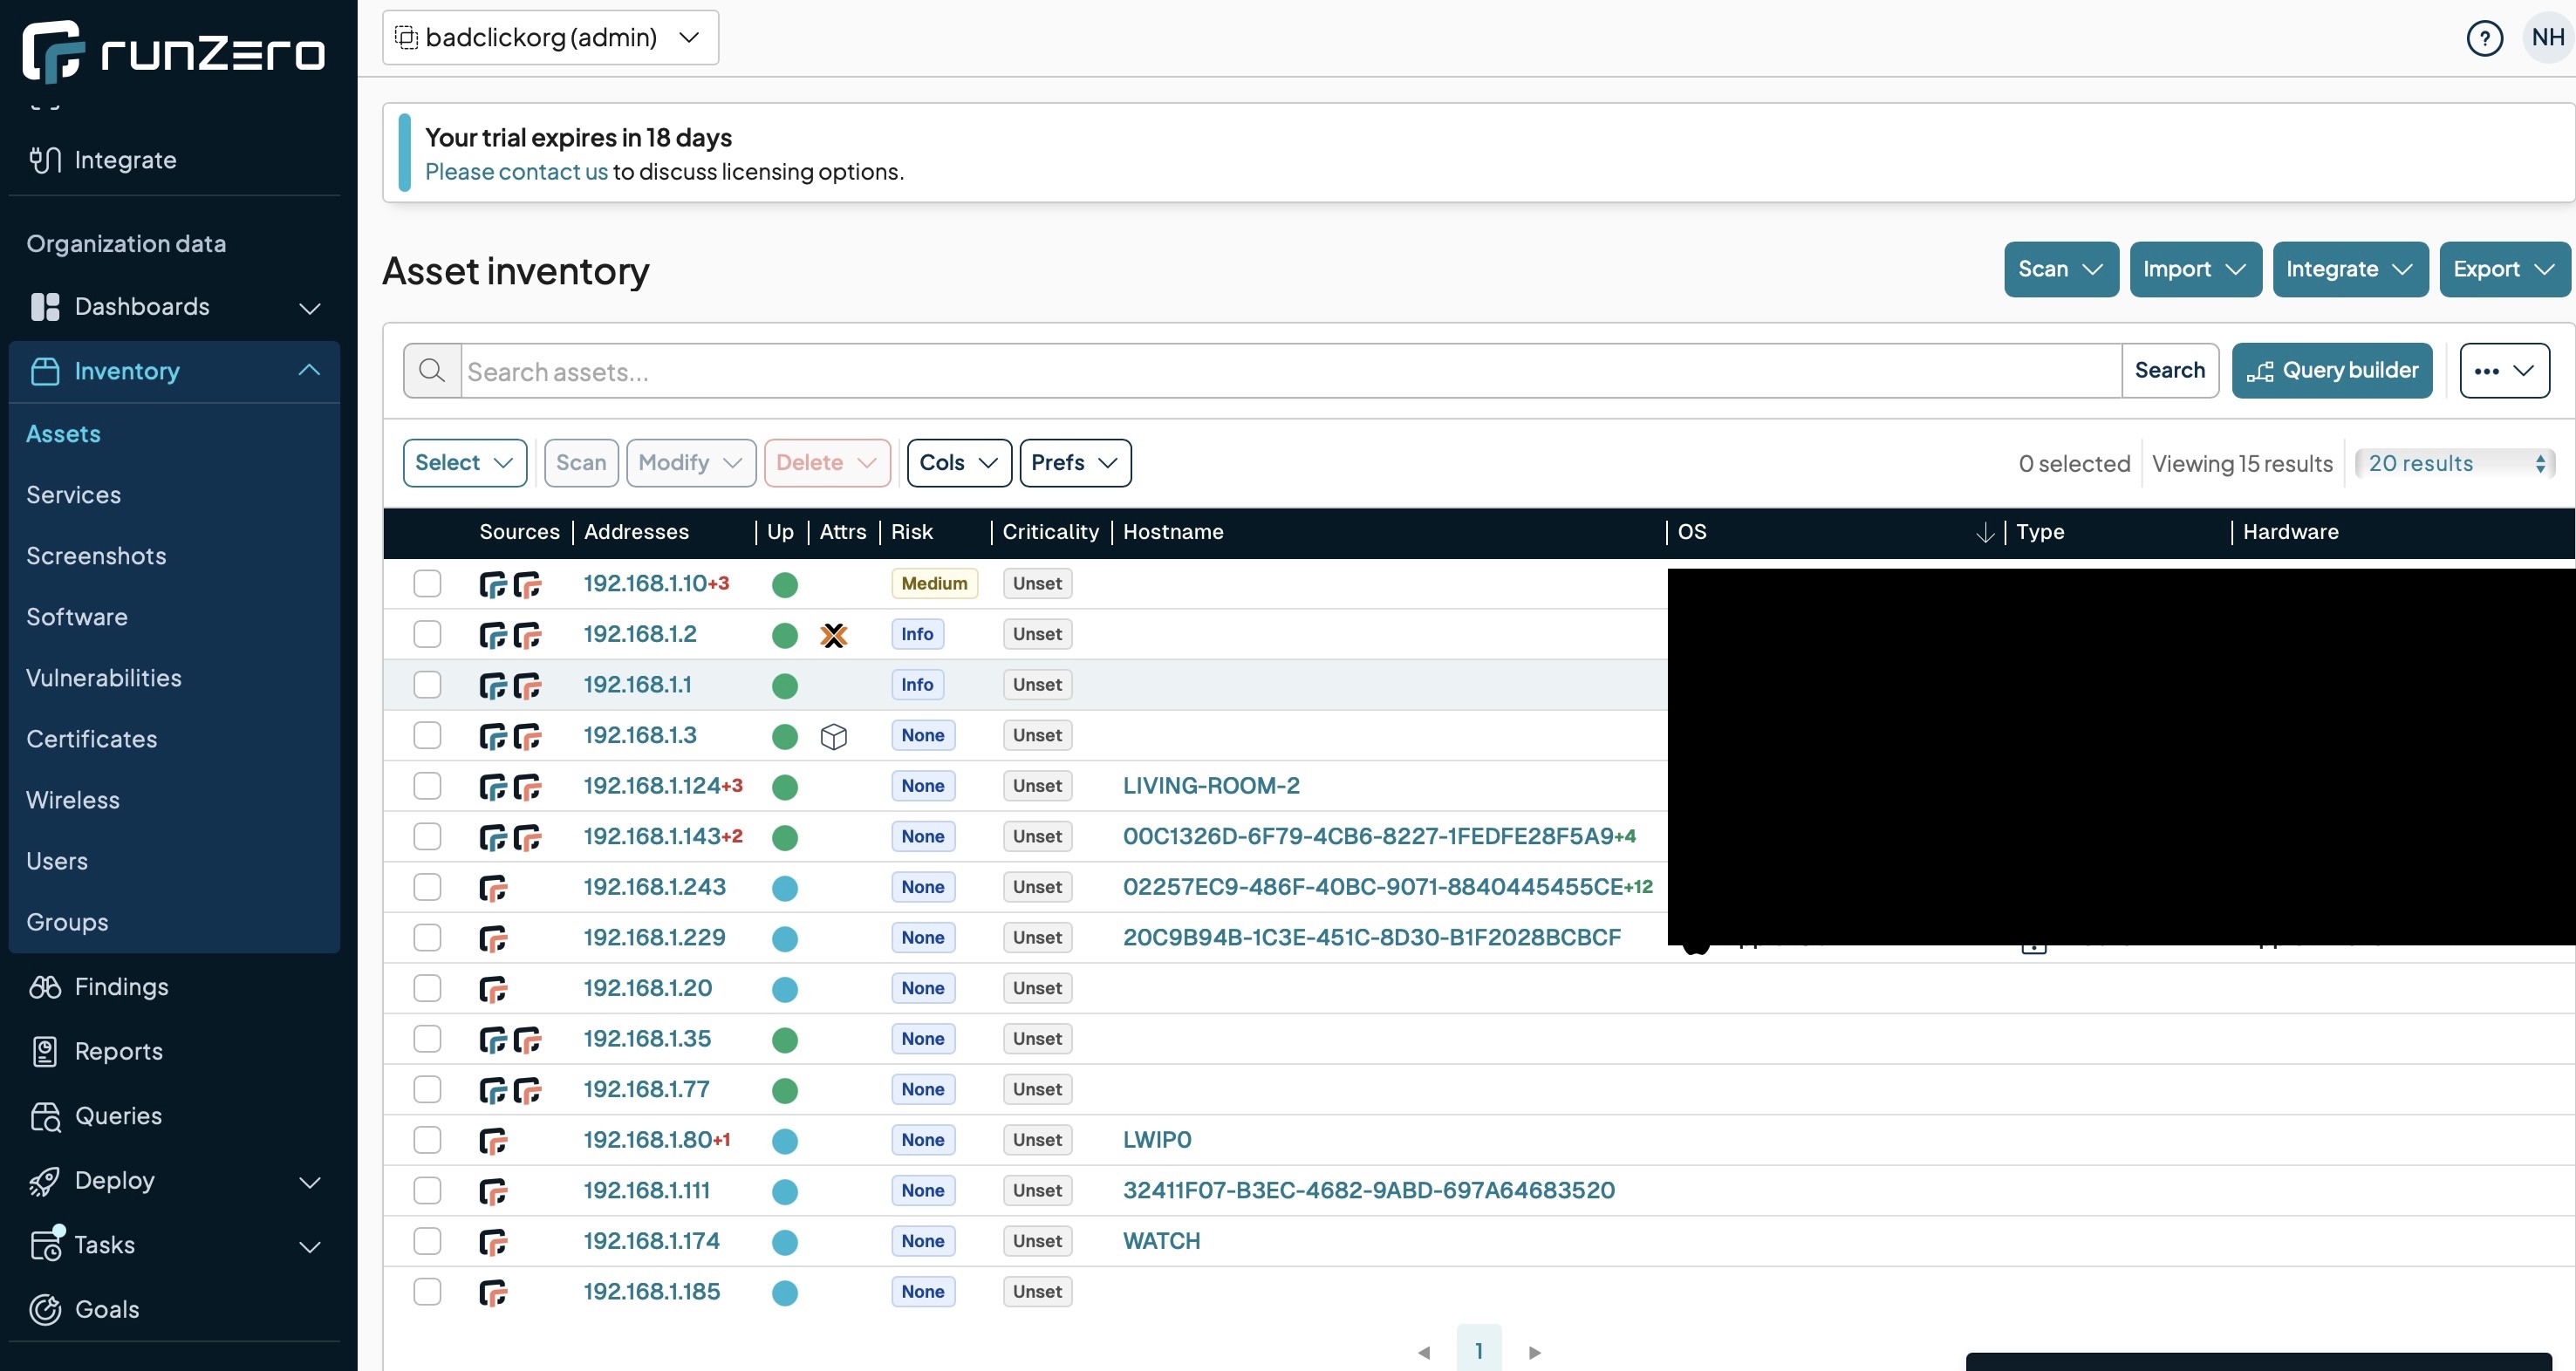Click the cube attribute icon for 192.168.1.3

[833, 736]
